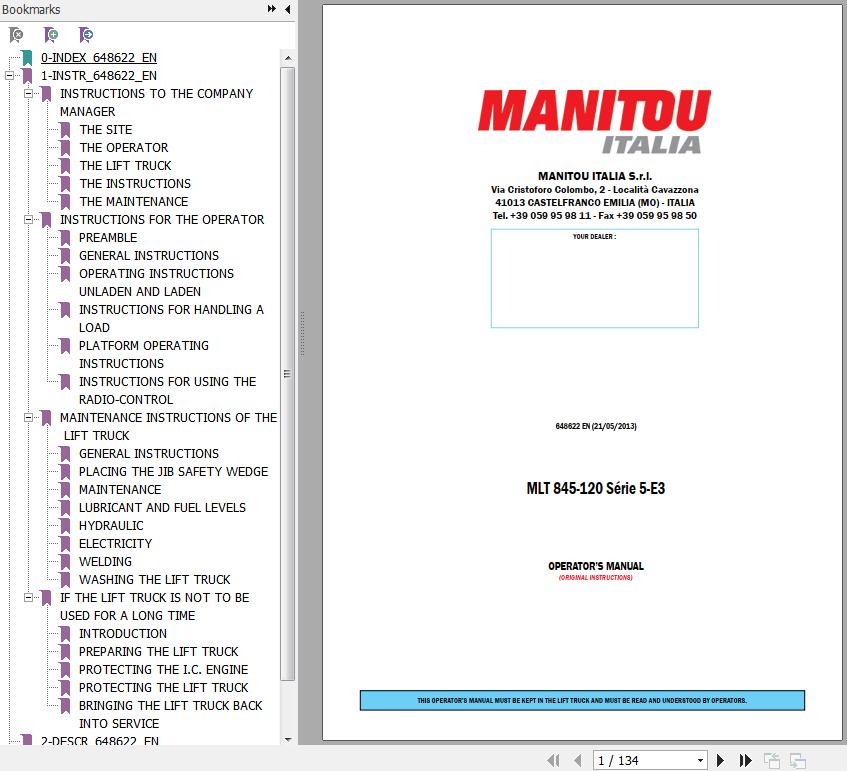Go to previous page arrow

pyautogui.click(x=577, y=760)
